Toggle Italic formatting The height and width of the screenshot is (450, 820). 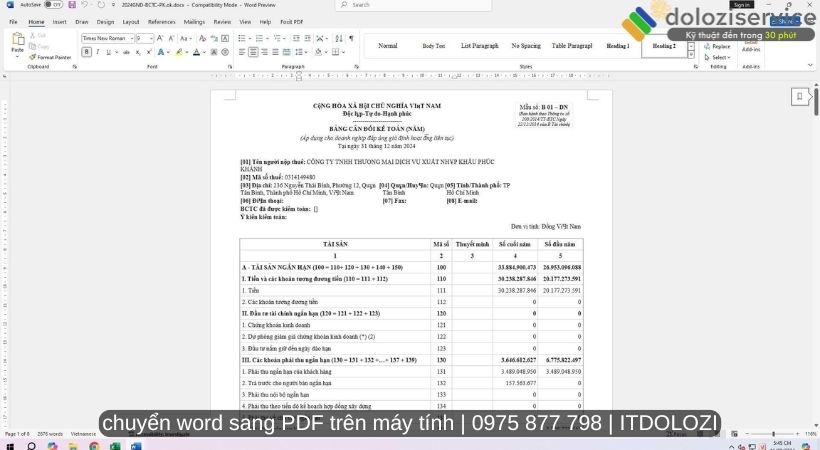[x=98, y=52]
